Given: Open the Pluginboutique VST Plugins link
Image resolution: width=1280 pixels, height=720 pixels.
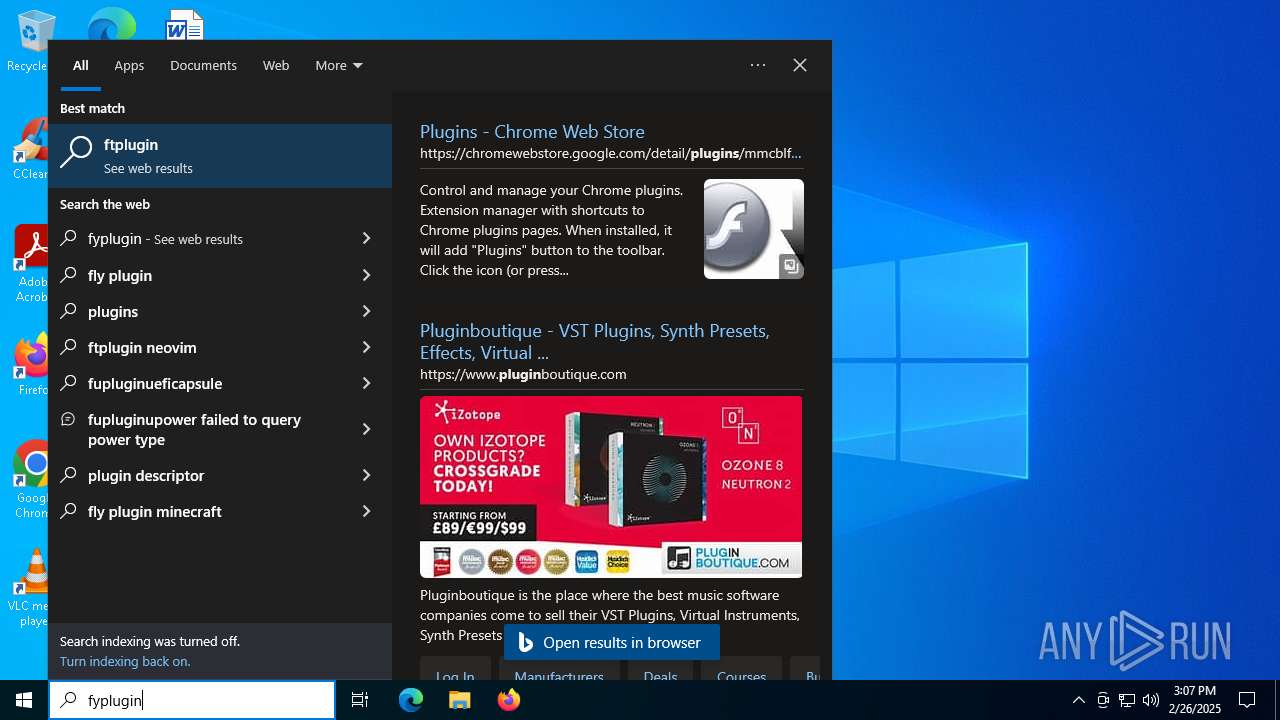Looking at the screenshot, I should 595,341.
